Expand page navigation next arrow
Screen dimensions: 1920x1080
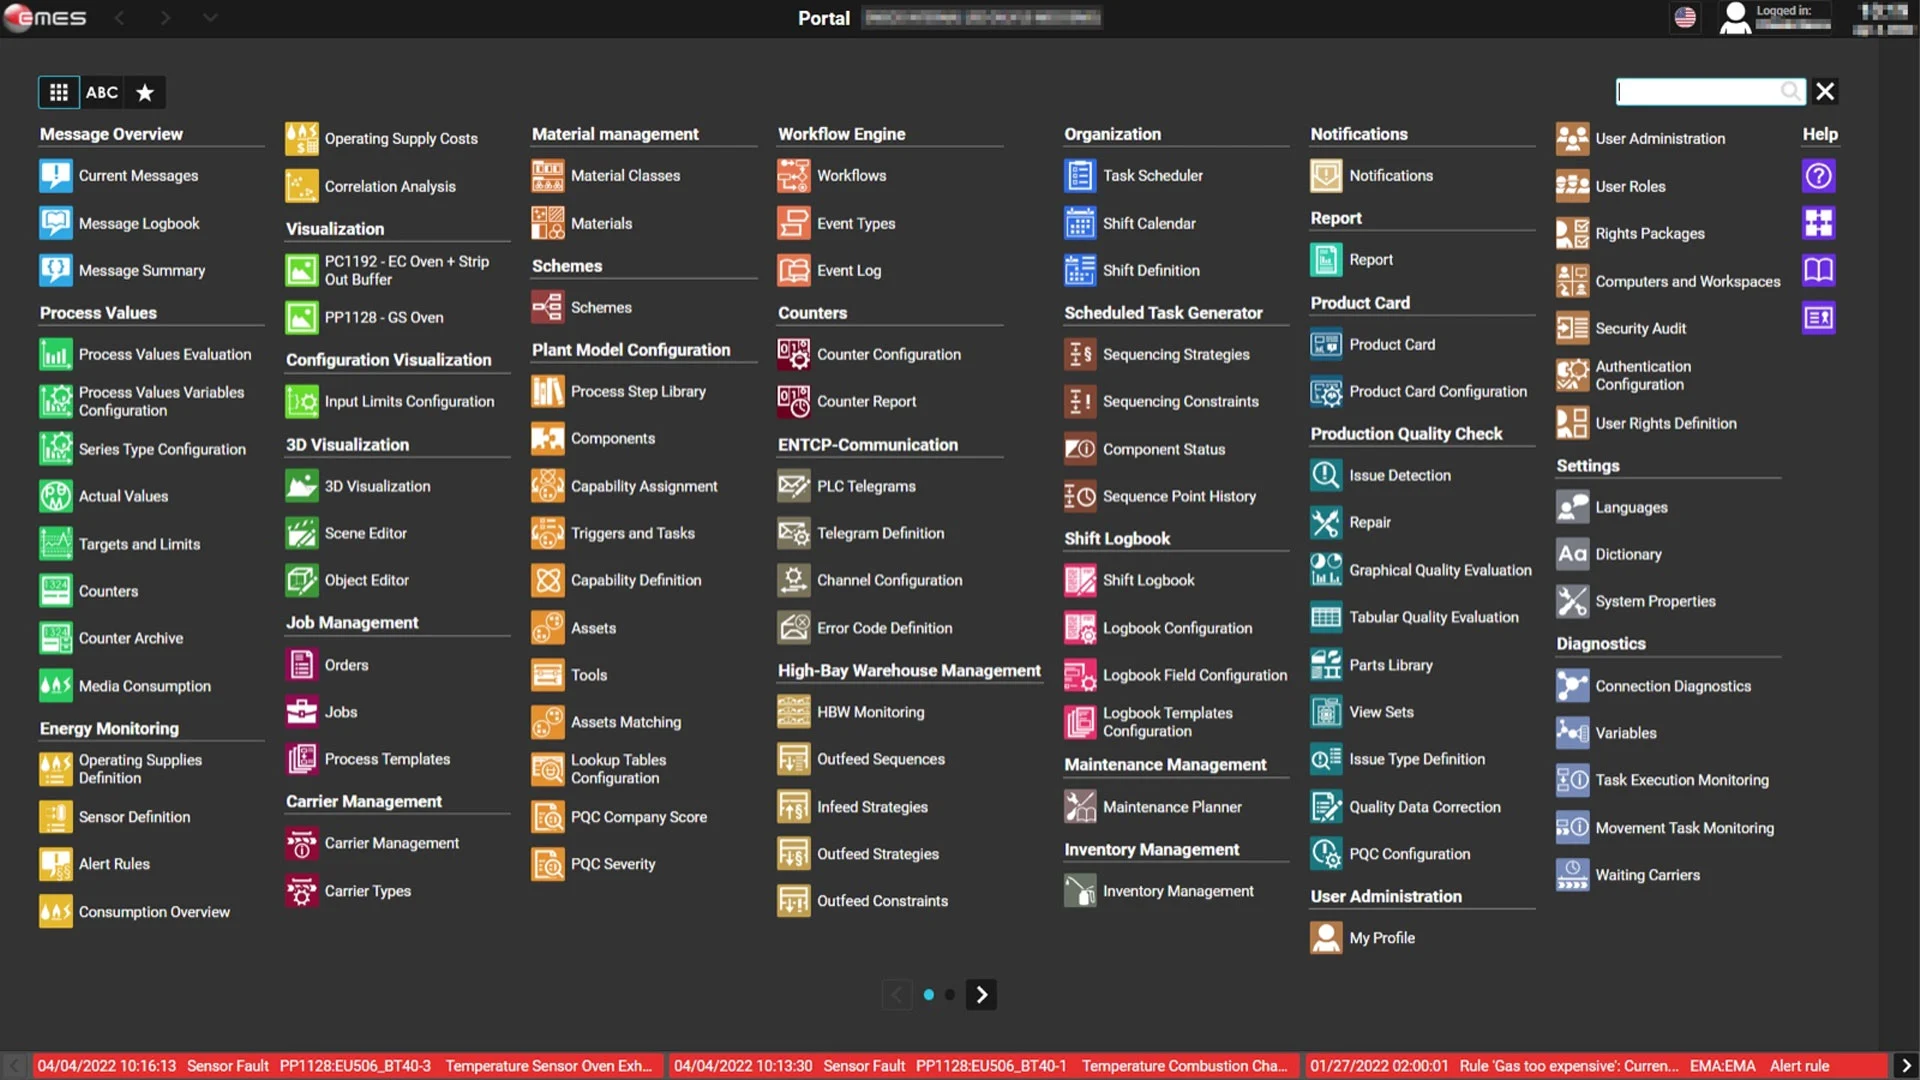[980, 993]
